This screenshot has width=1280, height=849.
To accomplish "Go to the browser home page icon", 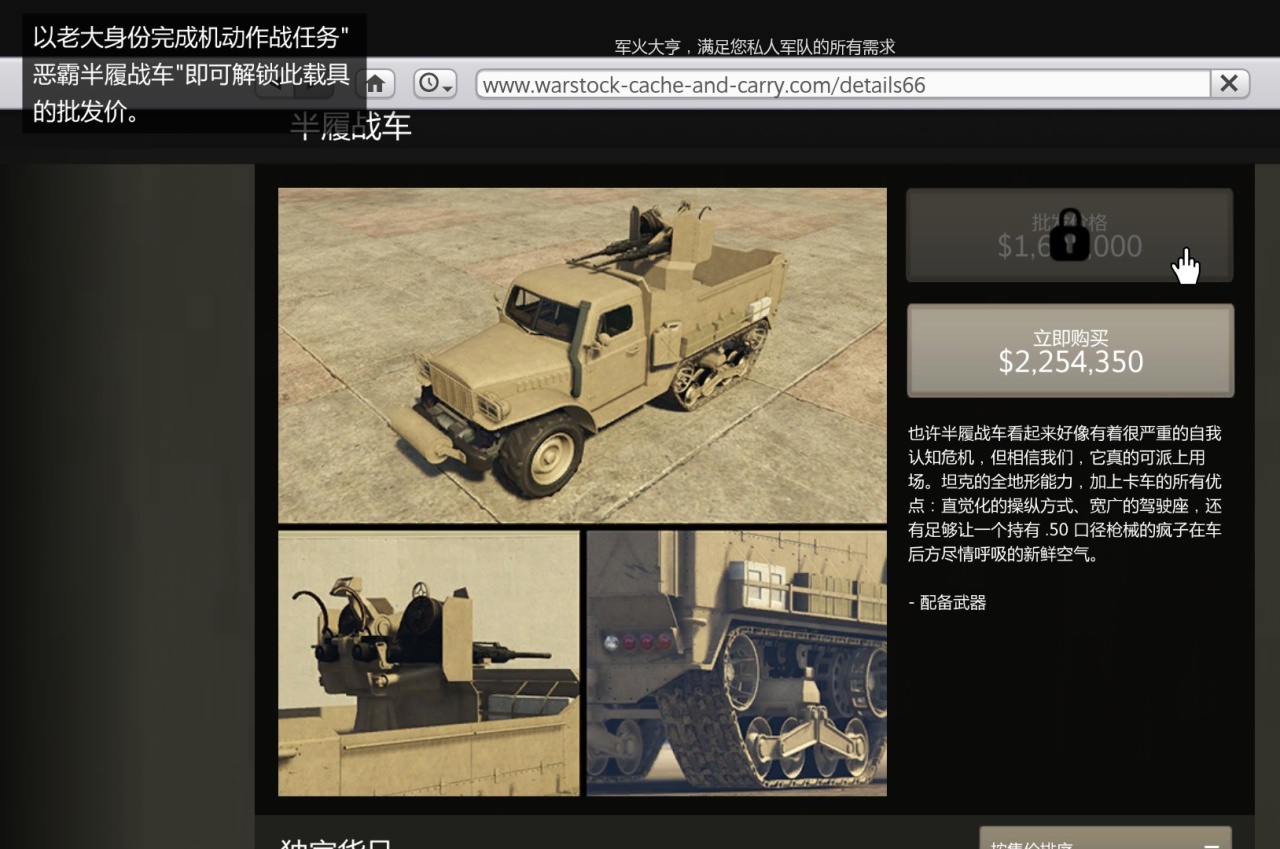I will pos(377,83).
